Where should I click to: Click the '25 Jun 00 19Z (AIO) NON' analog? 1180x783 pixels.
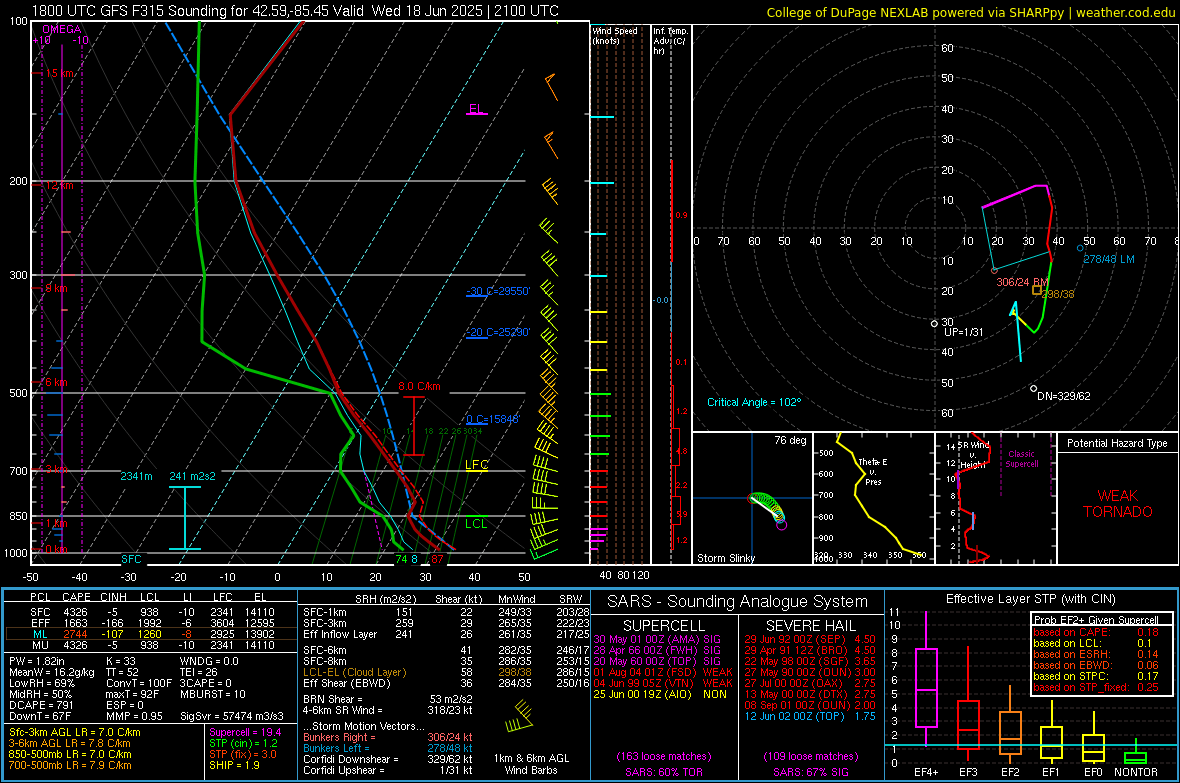(659, 694)
